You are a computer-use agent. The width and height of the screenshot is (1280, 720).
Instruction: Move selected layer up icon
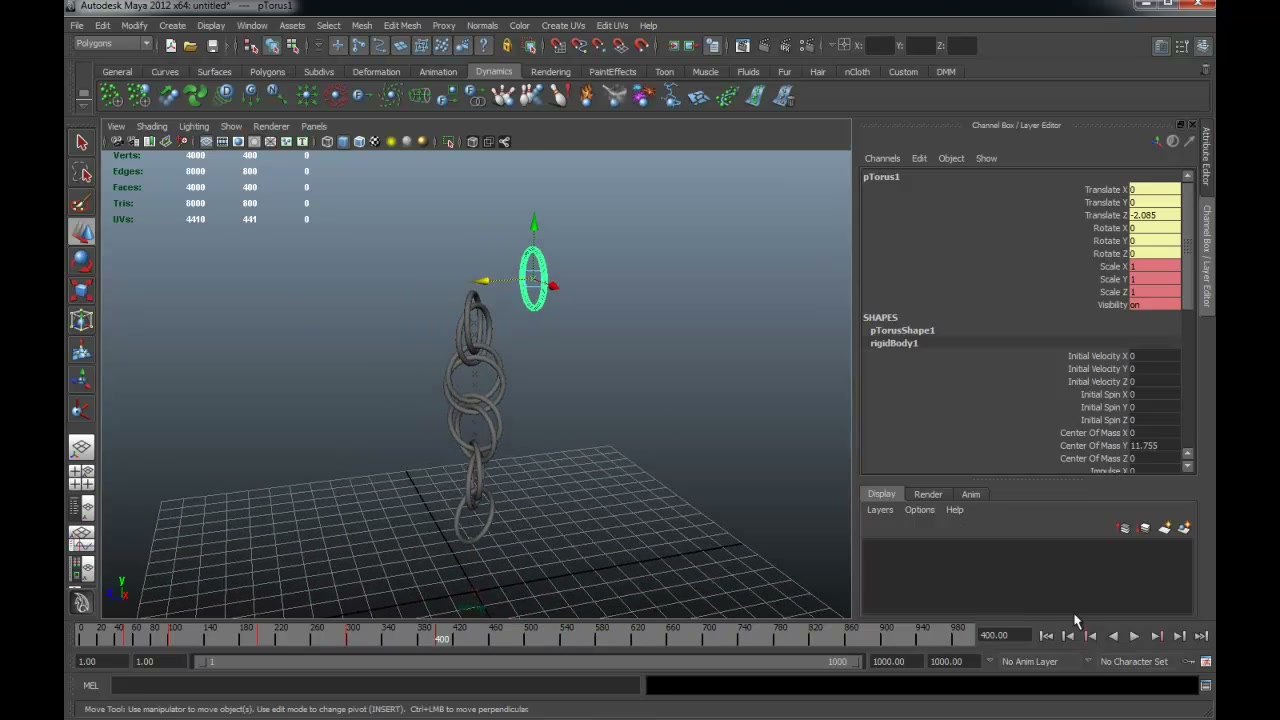pos(1124,528)
